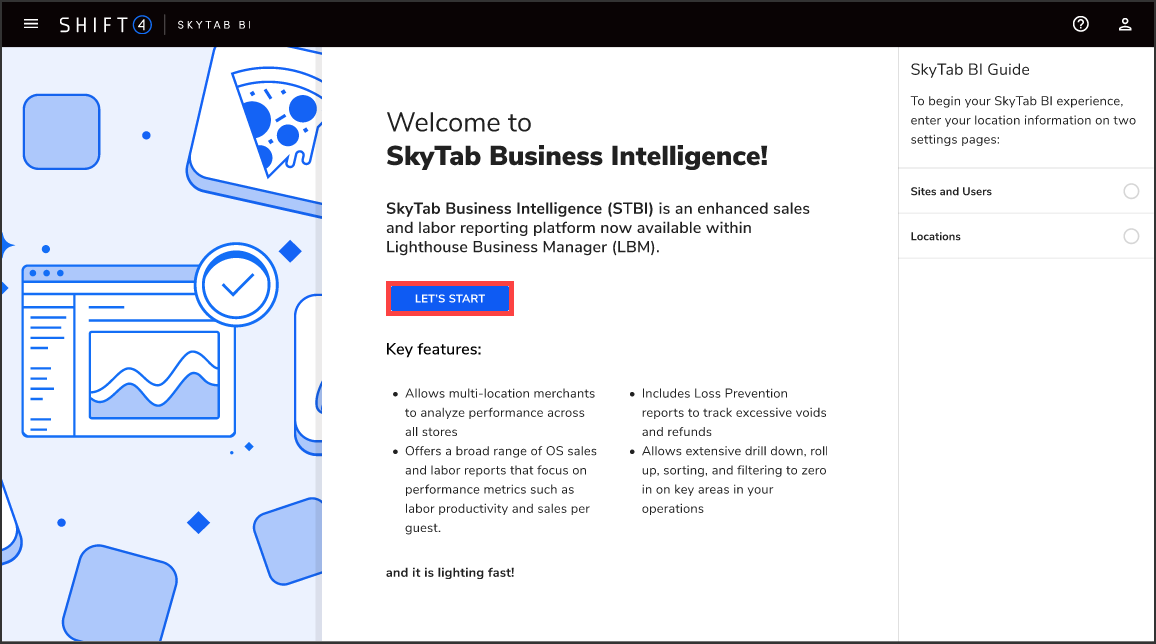Open the account menu with the person icon
Viewport: 1156px width, 644px height.
tap(1125, 23)
